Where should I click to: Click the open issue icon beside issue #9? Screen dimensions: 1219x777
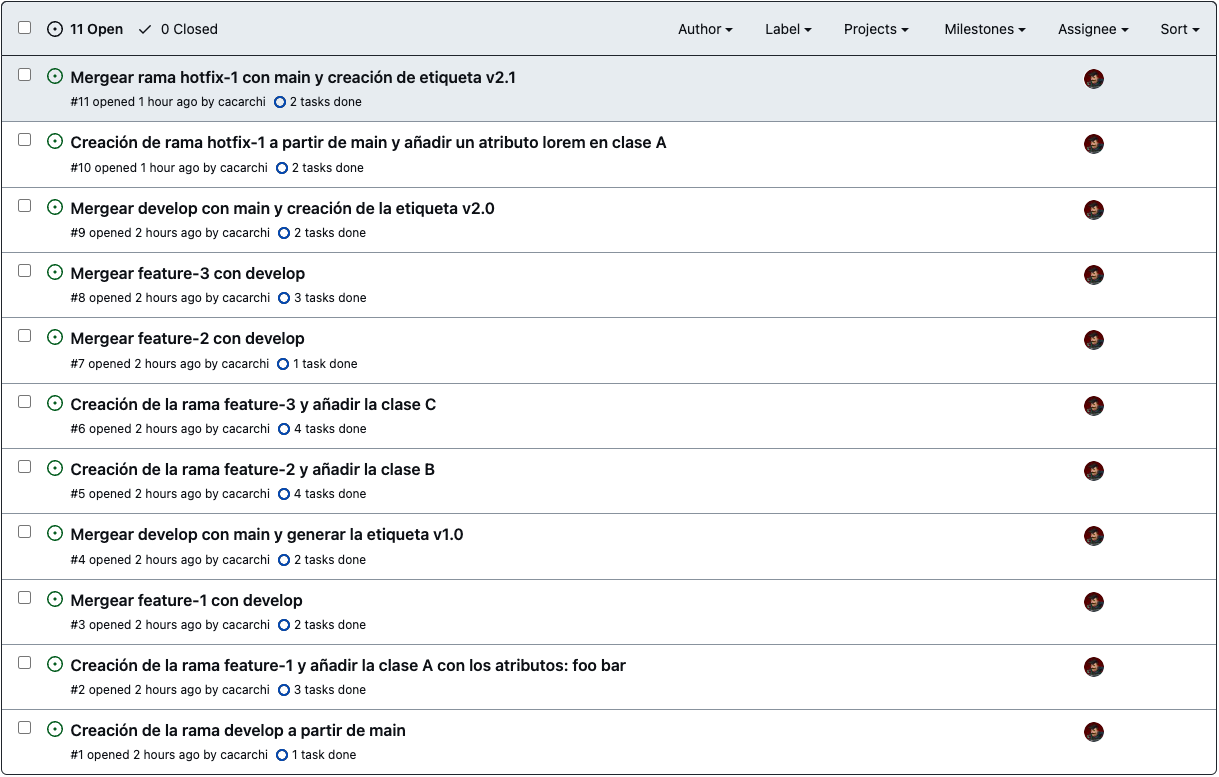coord(55,207)
